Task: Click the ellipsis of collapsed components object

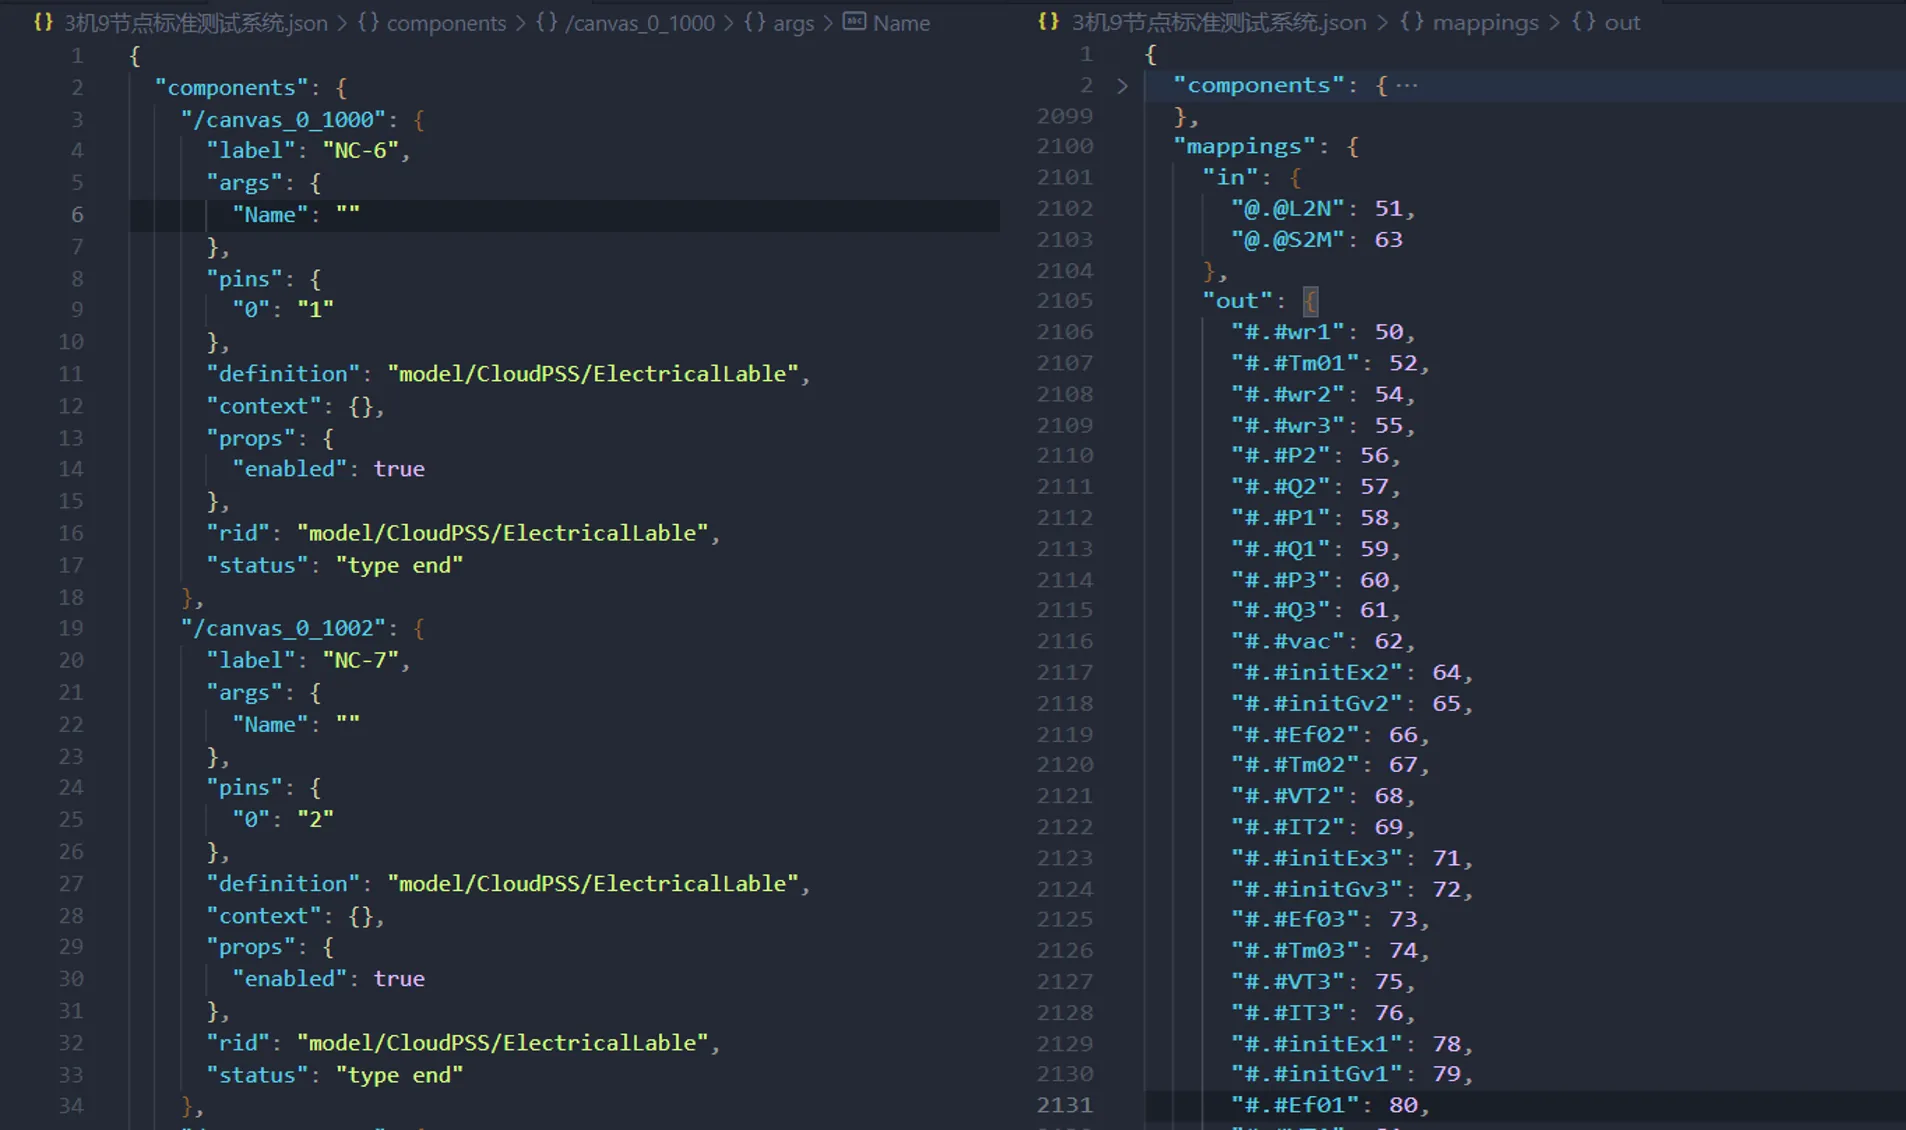Action: [x=1407, y=86]
